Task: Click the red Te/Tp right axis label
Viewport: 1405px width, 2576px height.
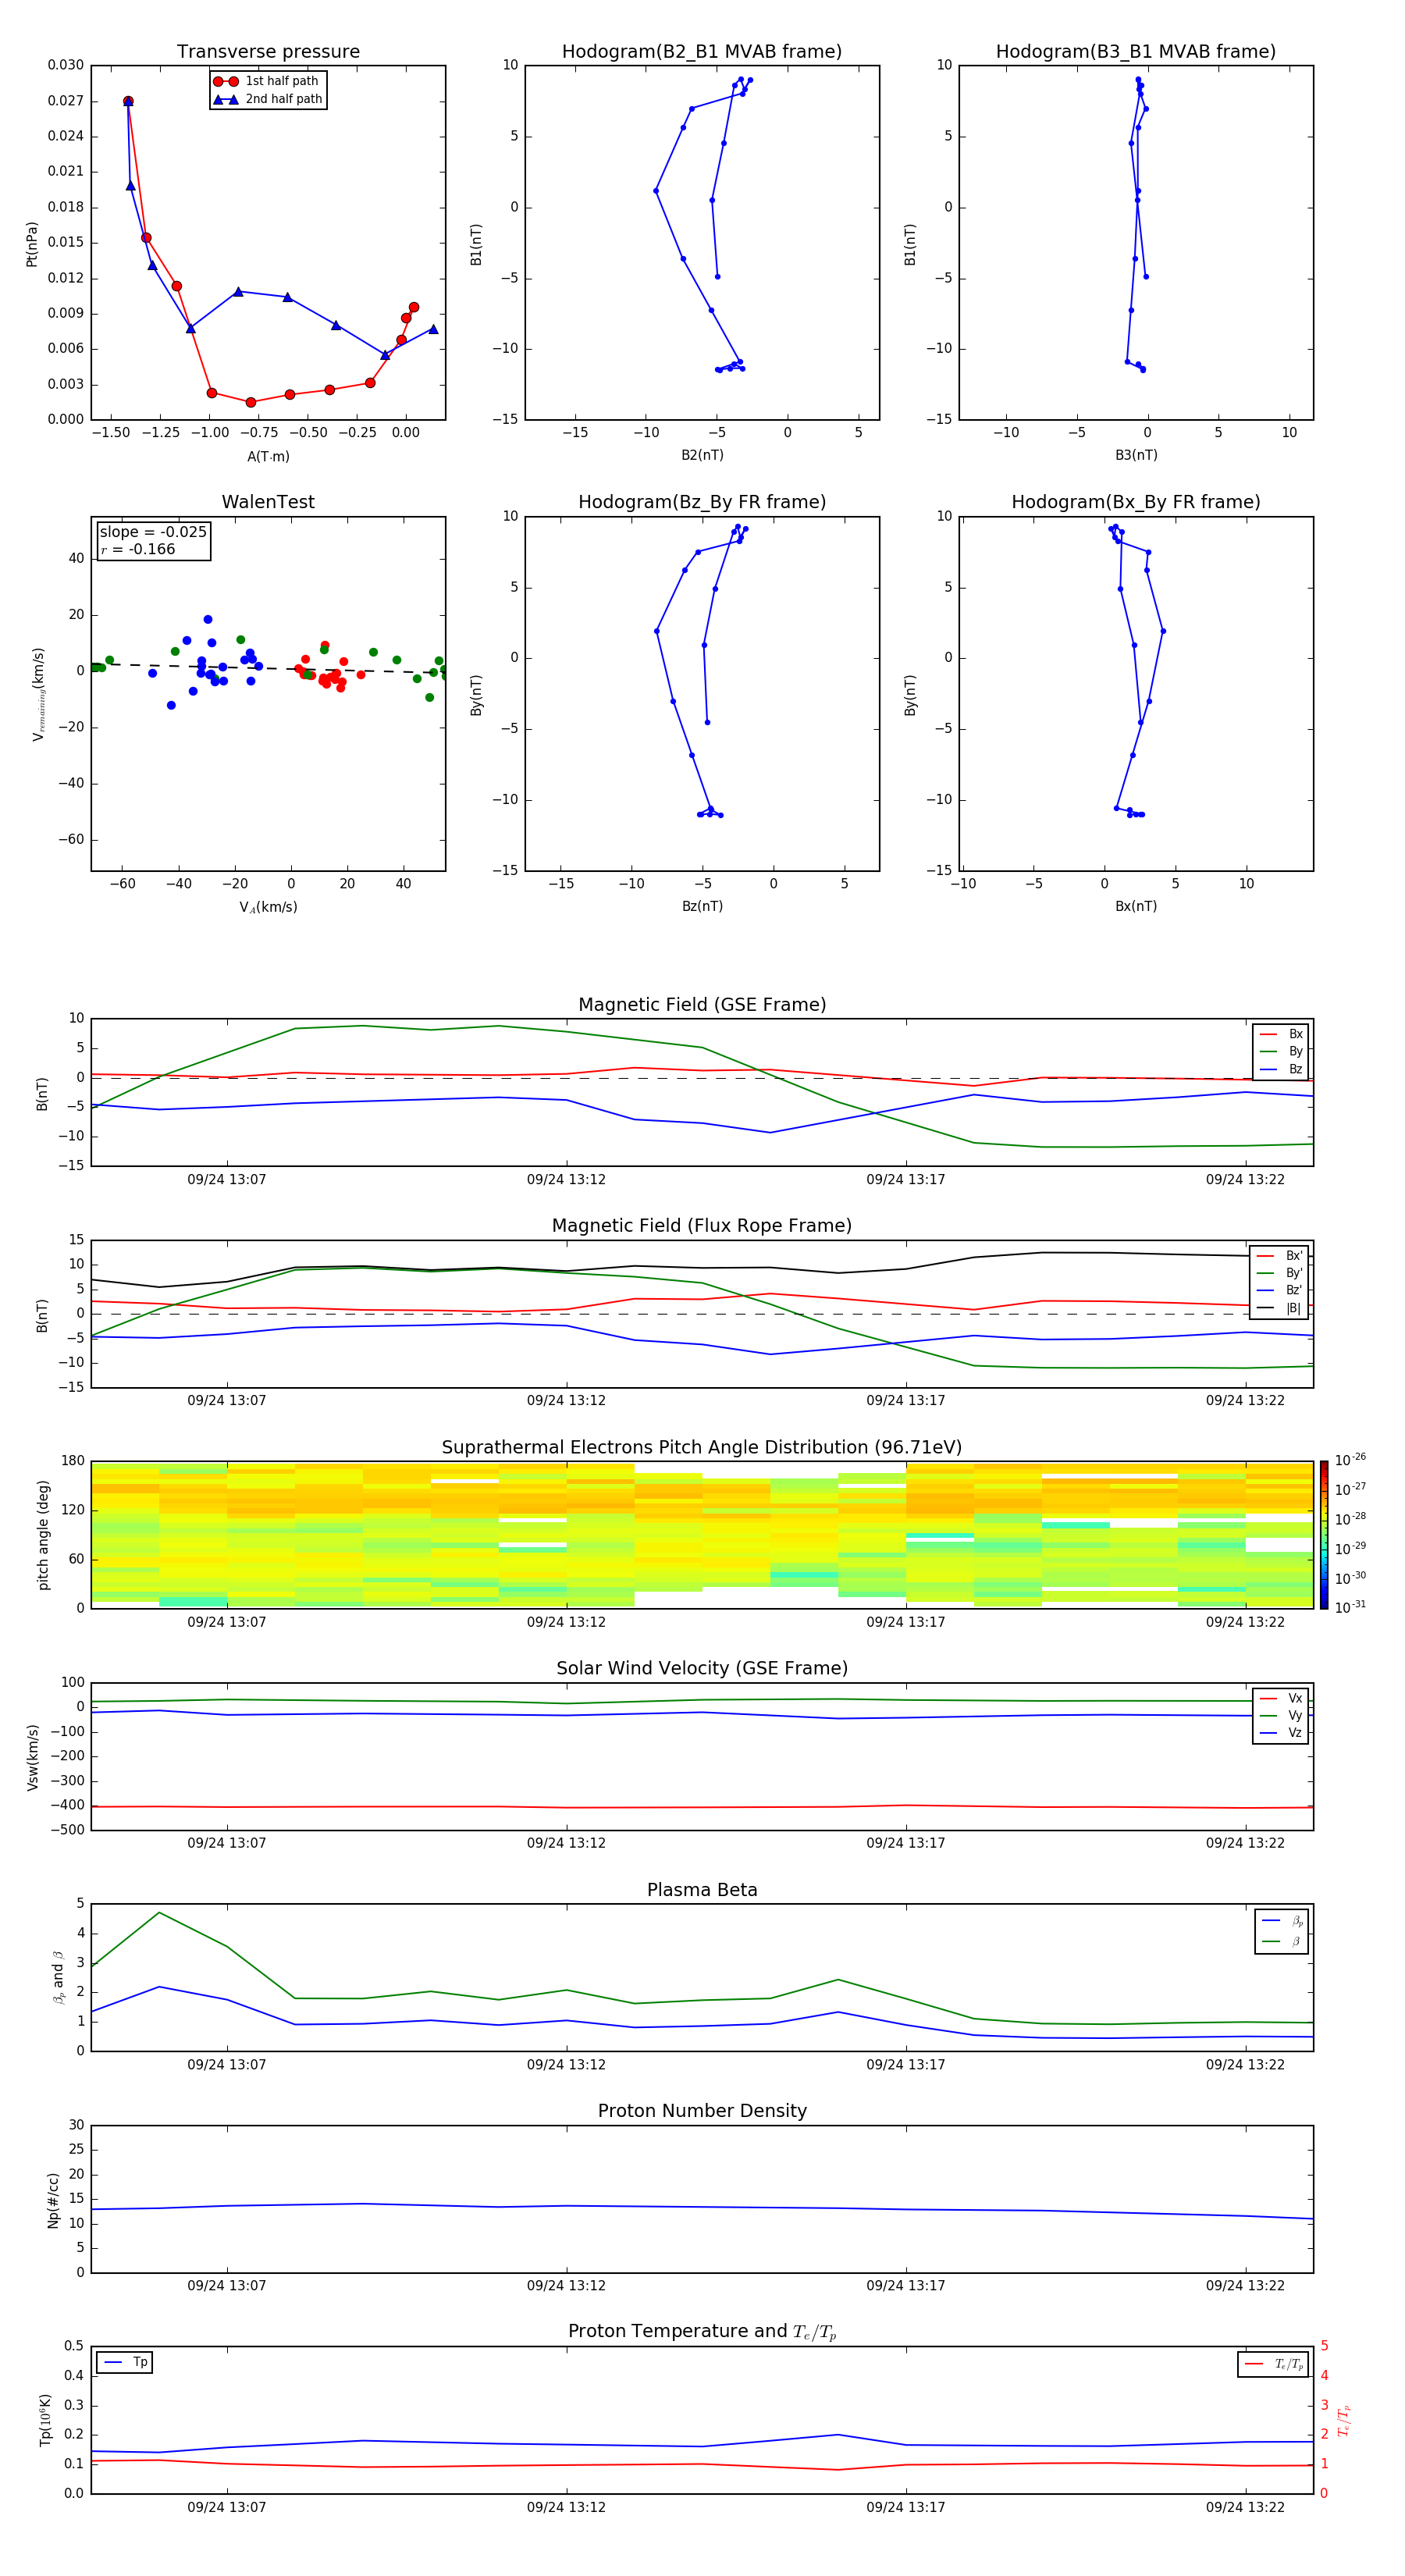Action: [1344, 2421]
